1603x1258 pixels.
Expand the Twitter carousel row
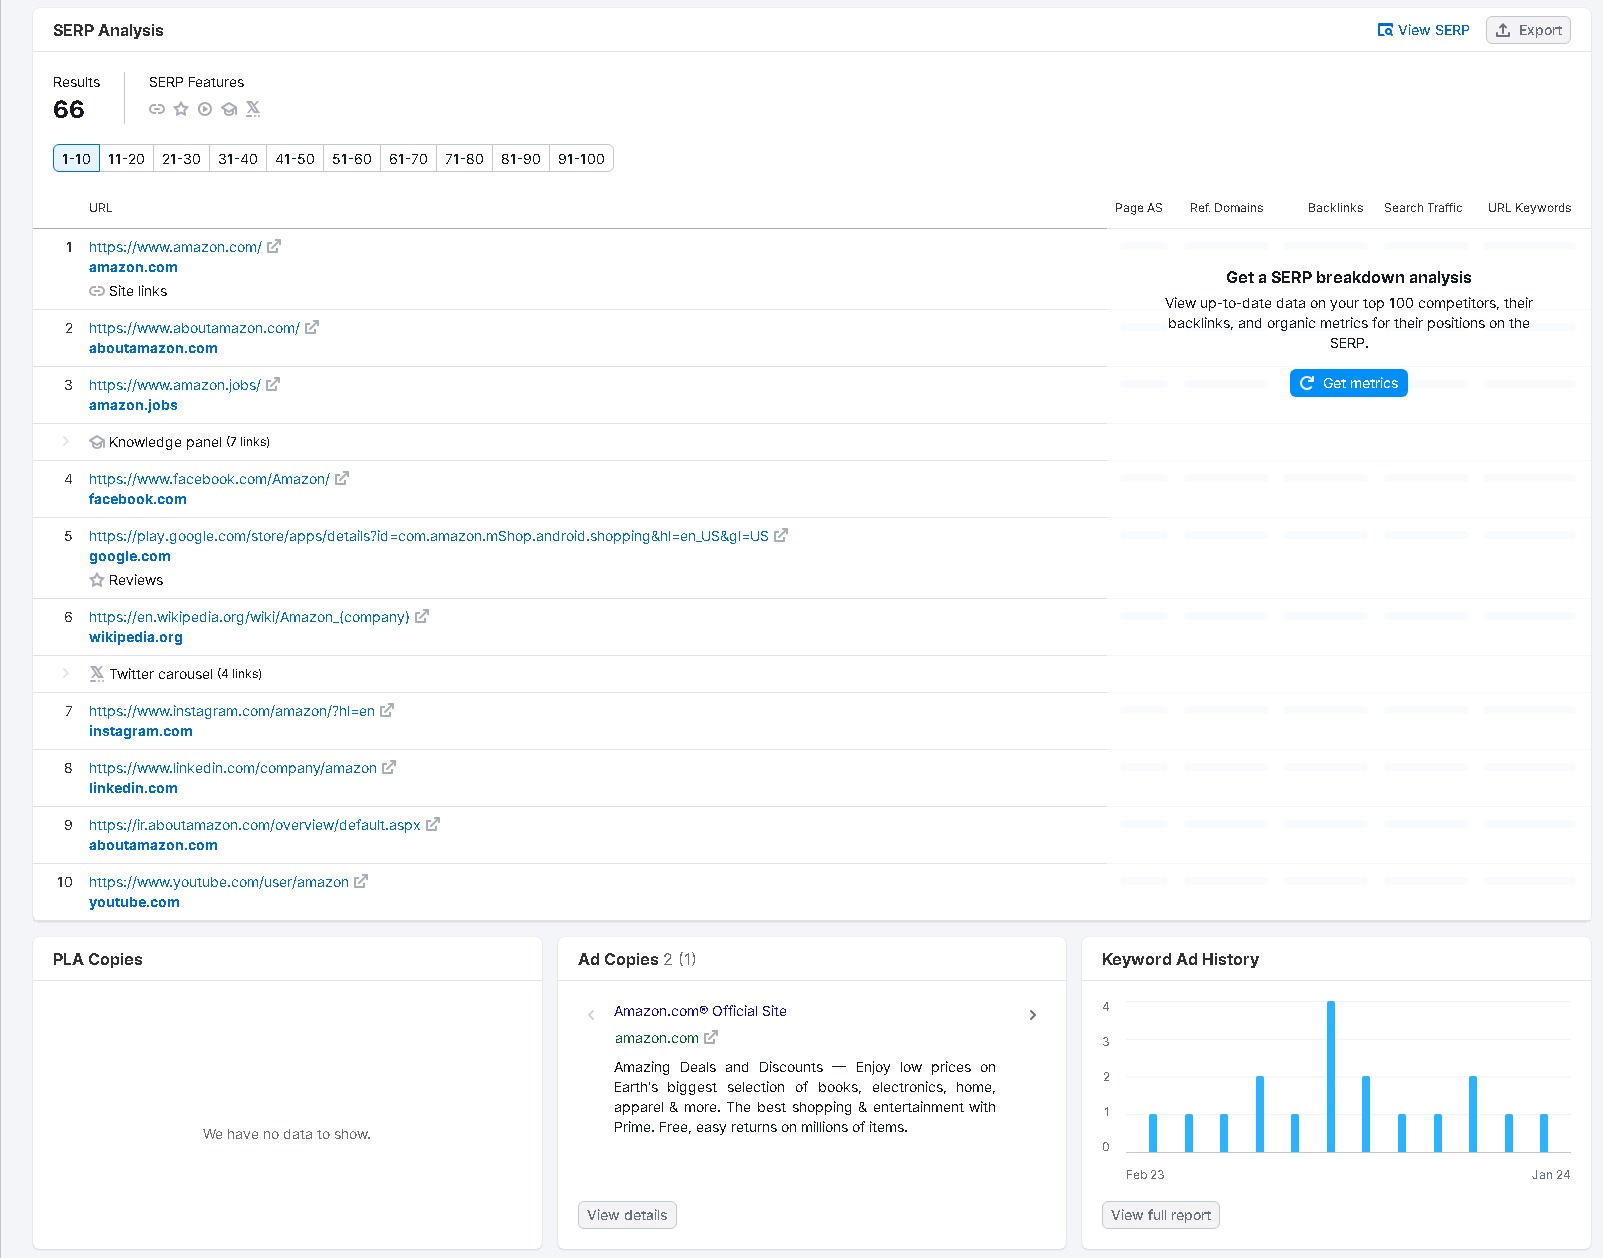pyautogui.click(x=66, y=673)
